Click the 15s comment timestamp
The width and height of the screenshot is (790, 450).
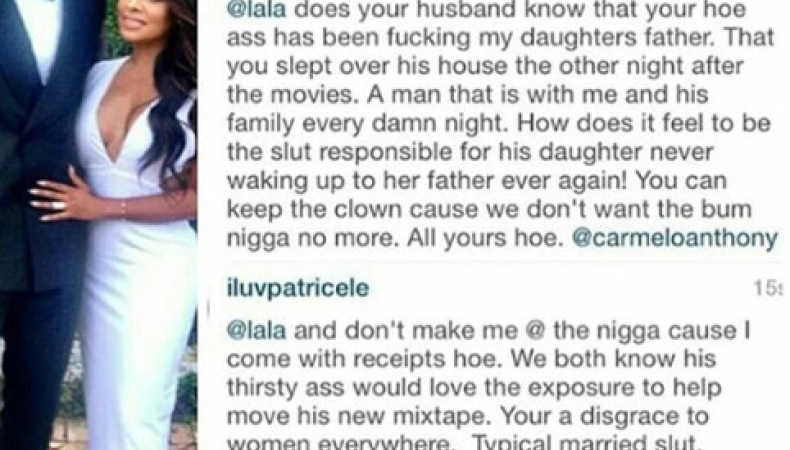(769, 288)
